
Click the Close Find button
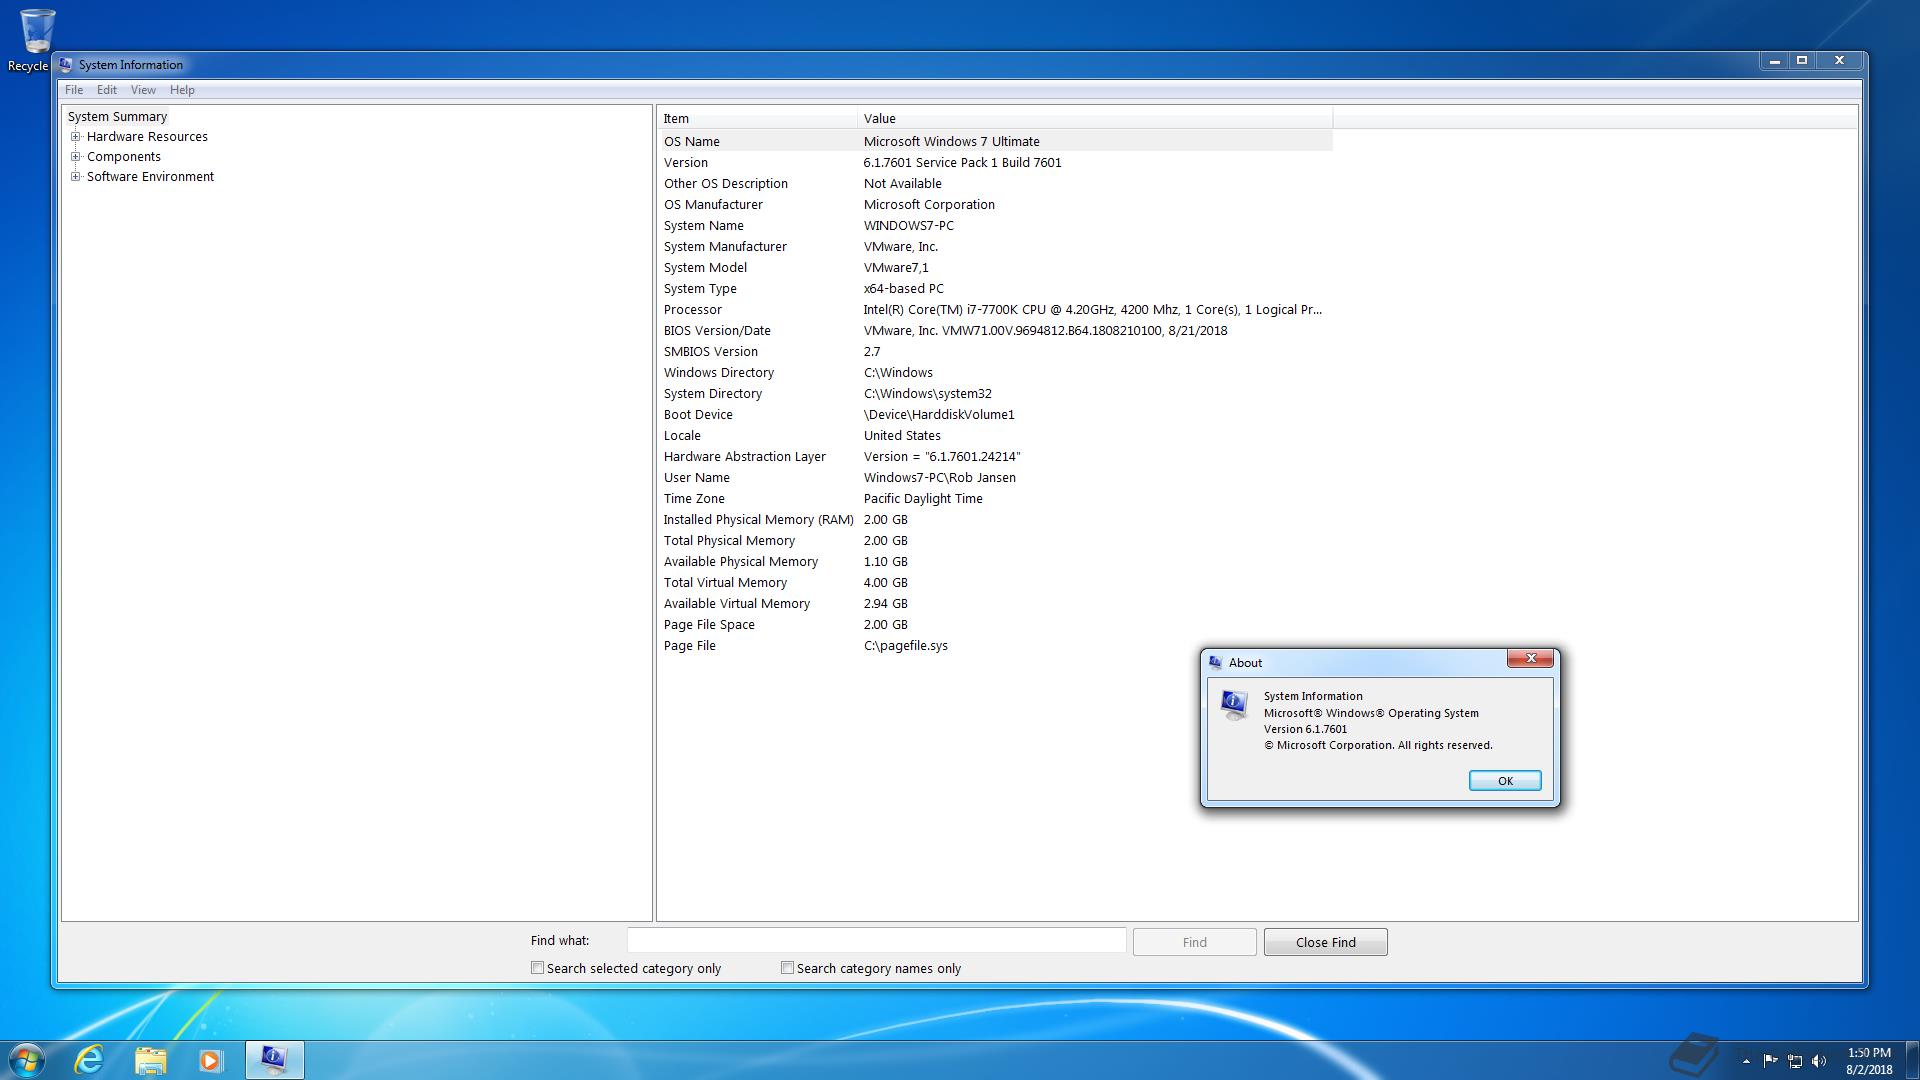[x=1325, y=942]
